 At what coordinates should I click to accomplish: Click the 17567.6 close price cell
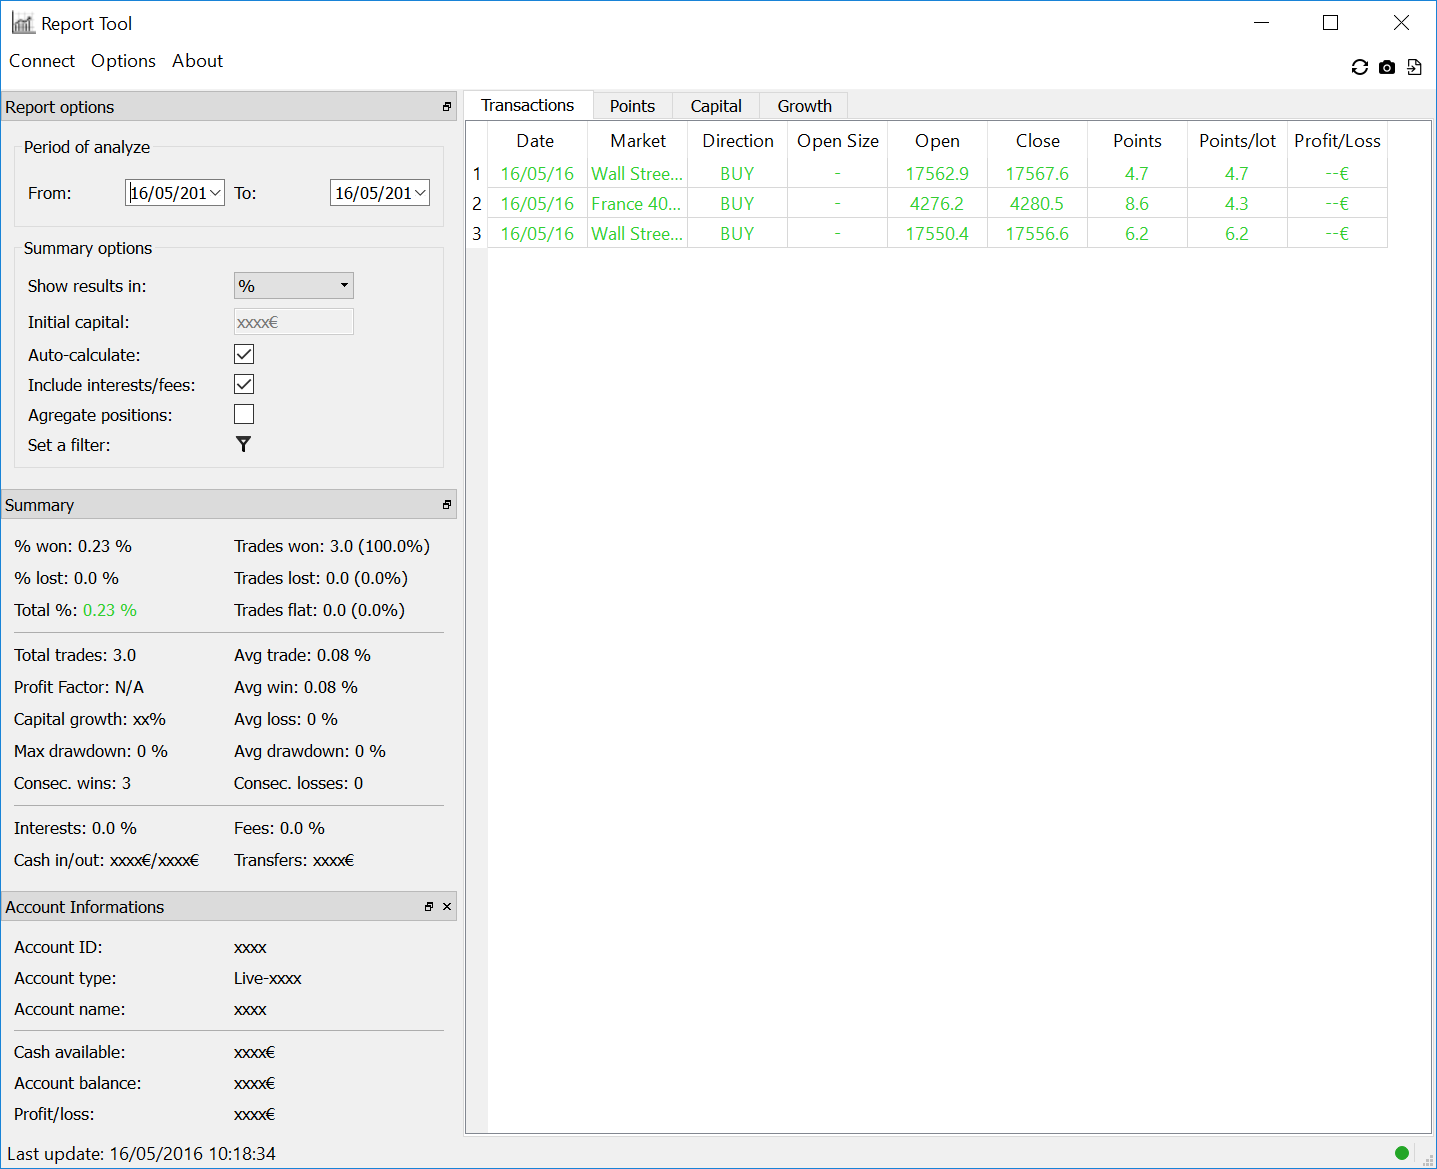click(1038, 173)
